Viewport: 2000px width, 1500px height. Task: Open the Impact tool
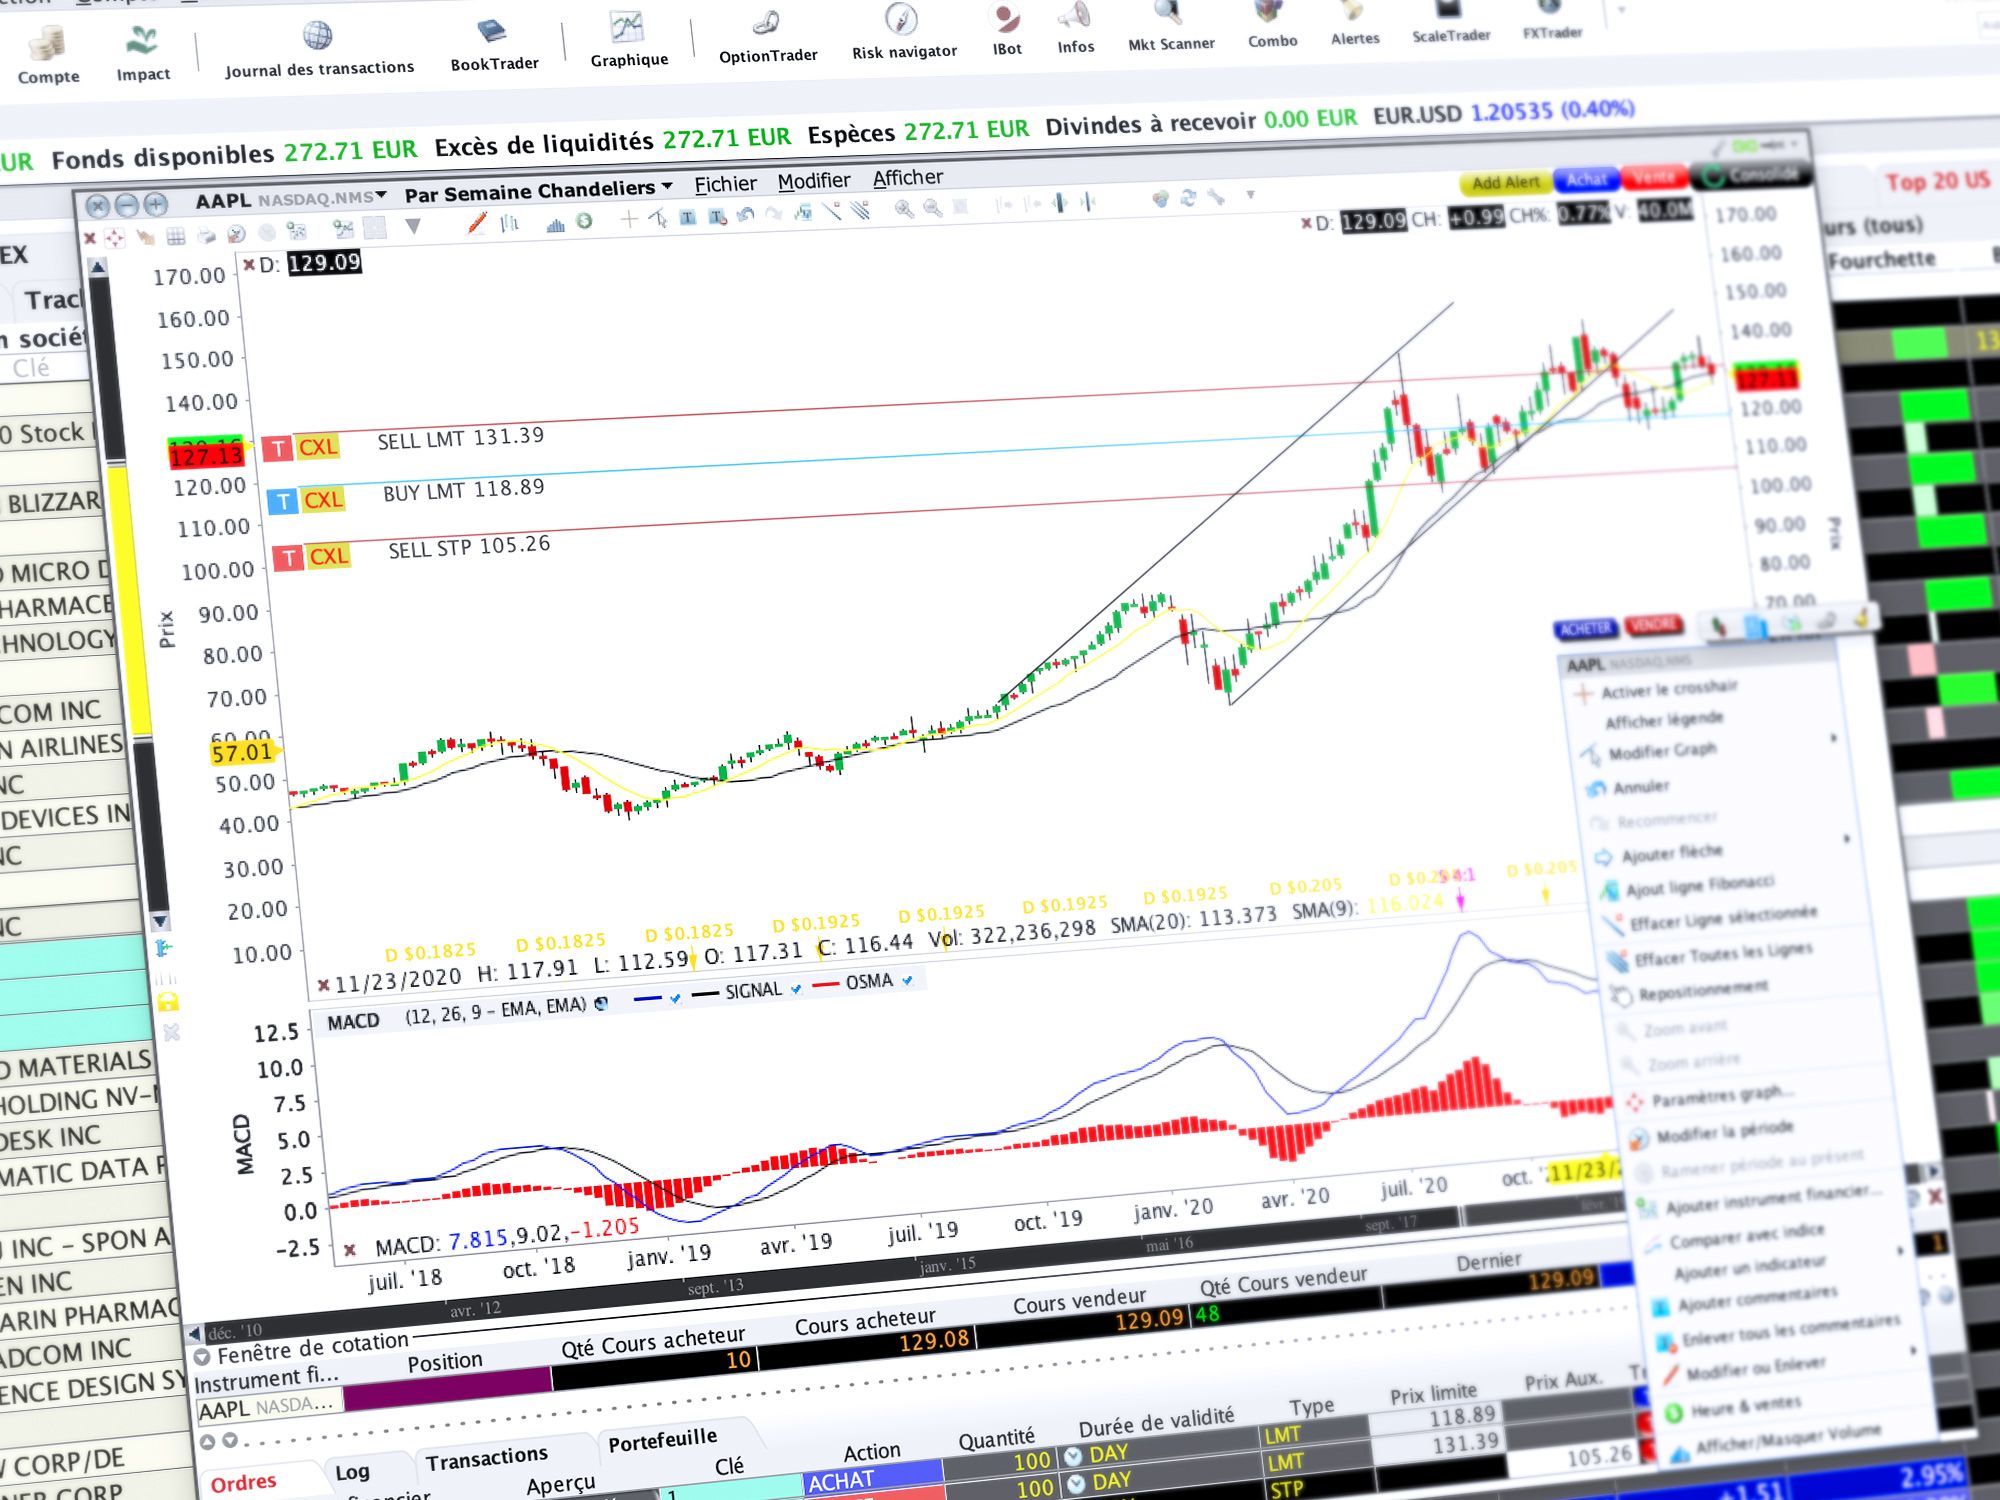[143, 54]
